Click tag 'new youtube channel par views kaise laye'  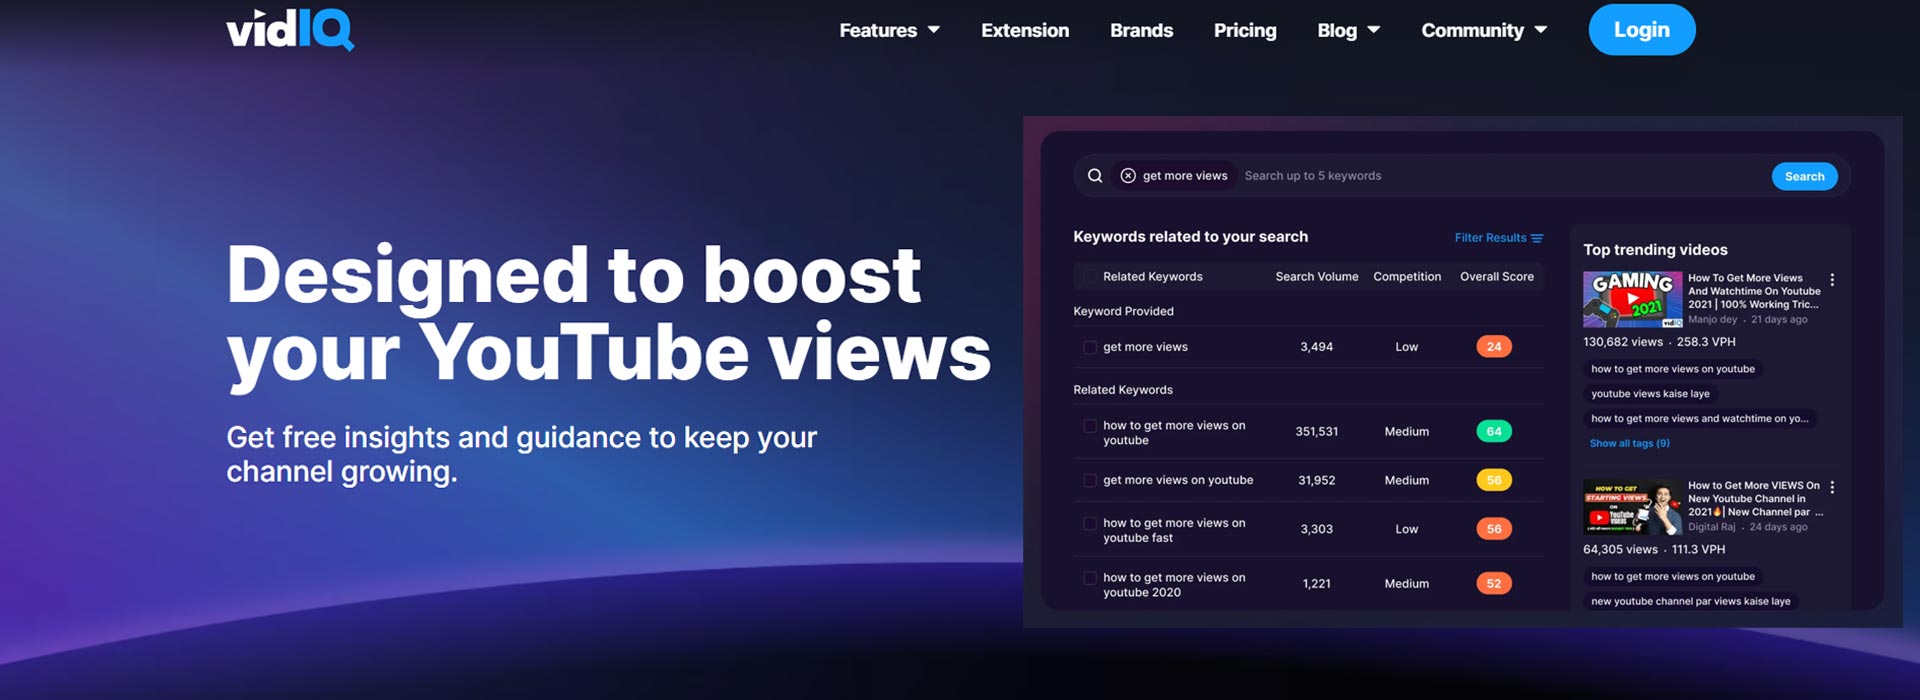pyautogui.click(x=1691, y=601)
